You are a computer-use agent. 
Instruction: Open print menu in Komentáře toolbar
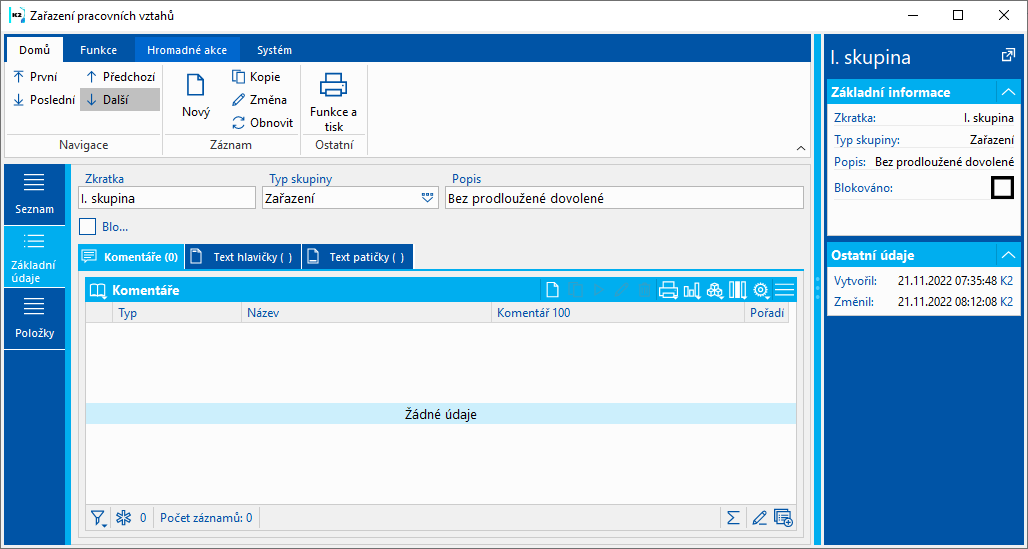(668, 290)
